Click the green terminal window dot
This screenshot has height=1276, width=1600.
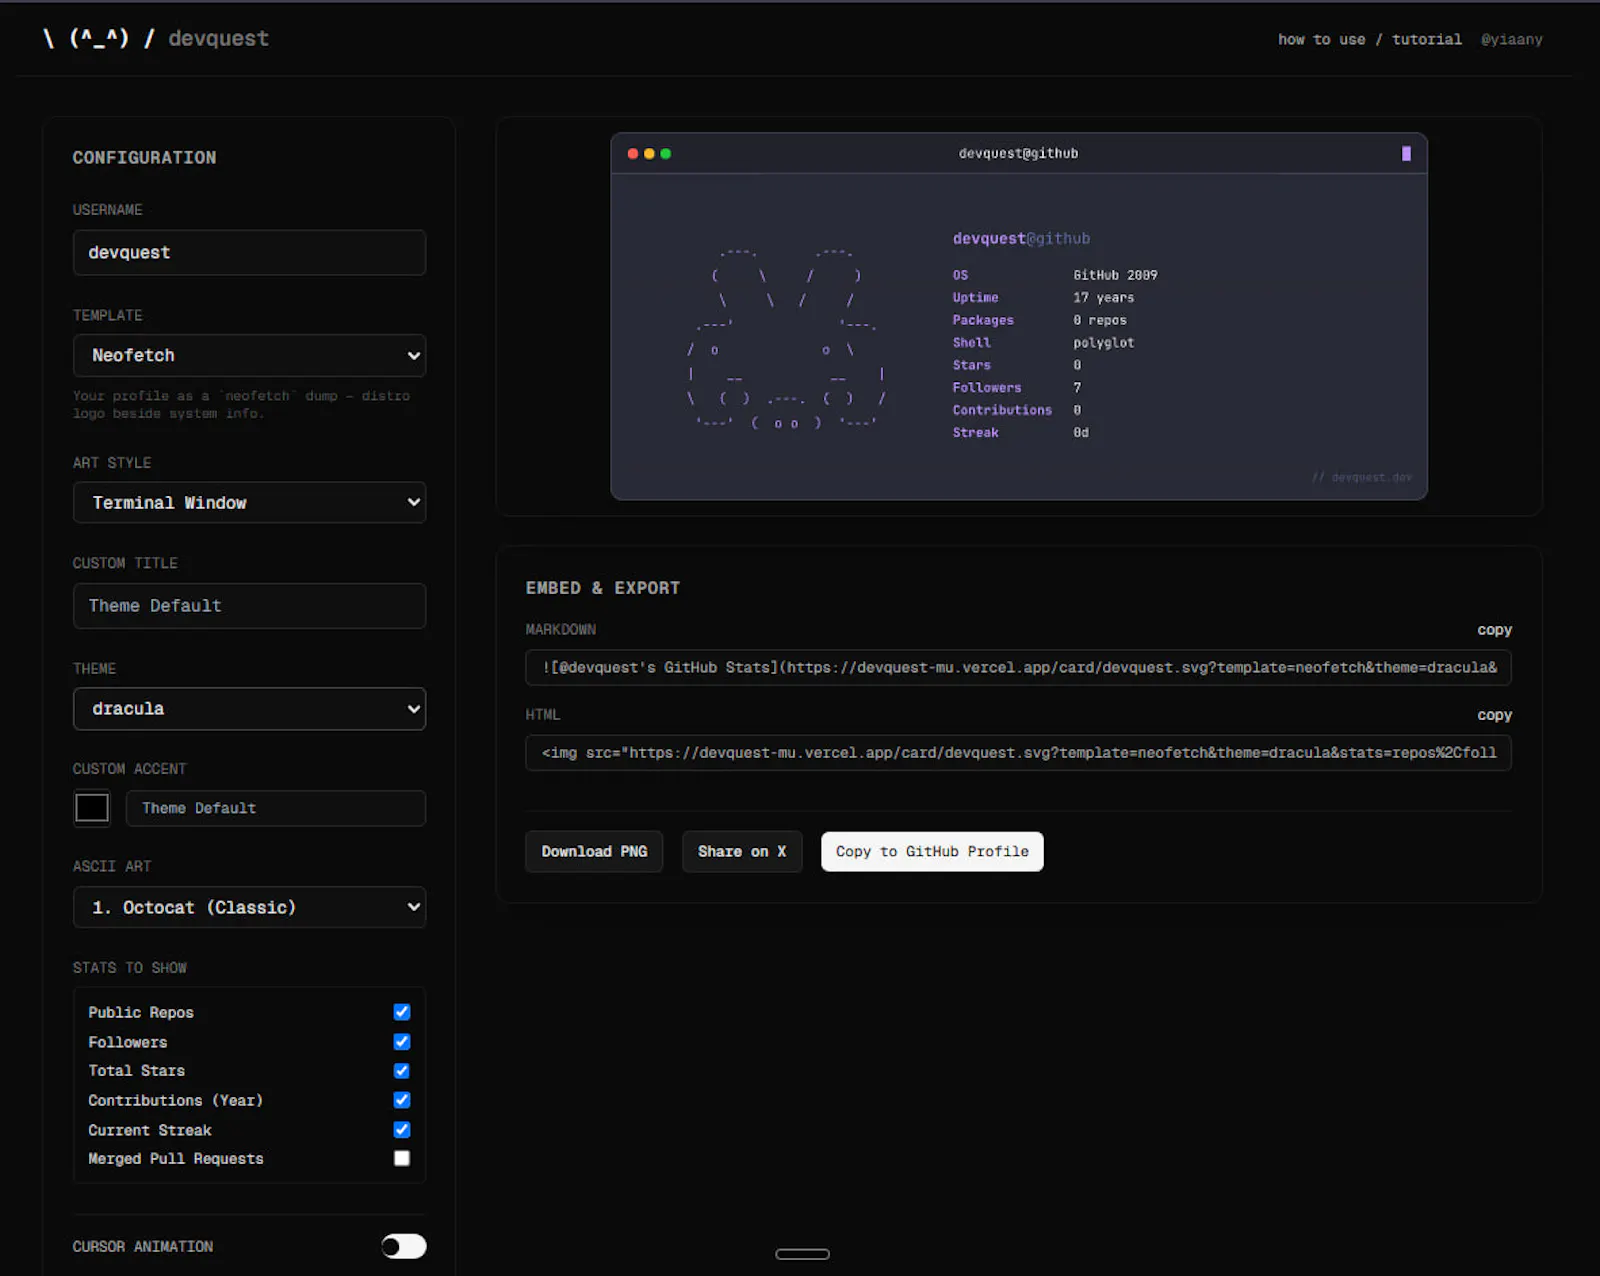[x=666, y=154]
